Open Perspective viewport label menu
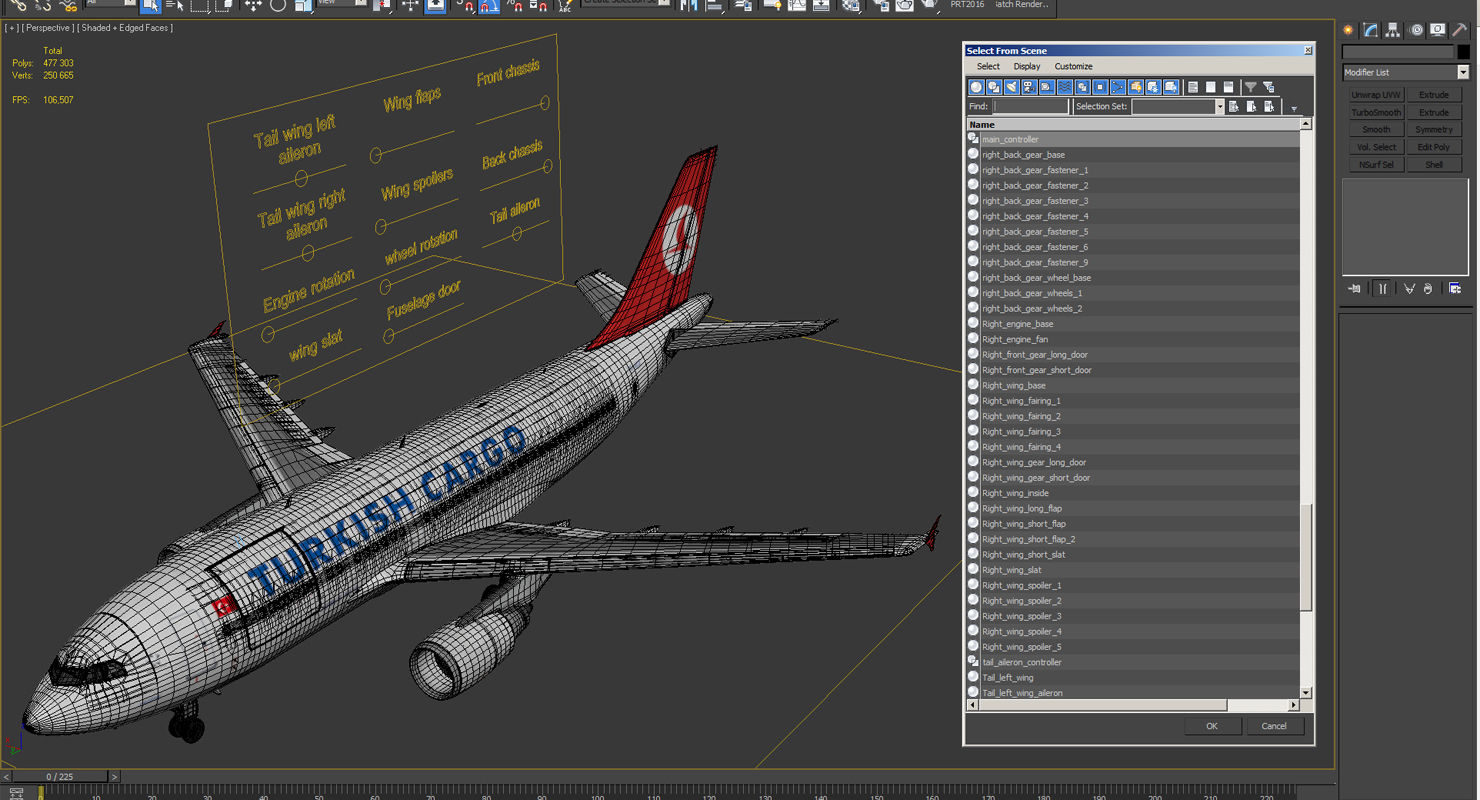 47,28
